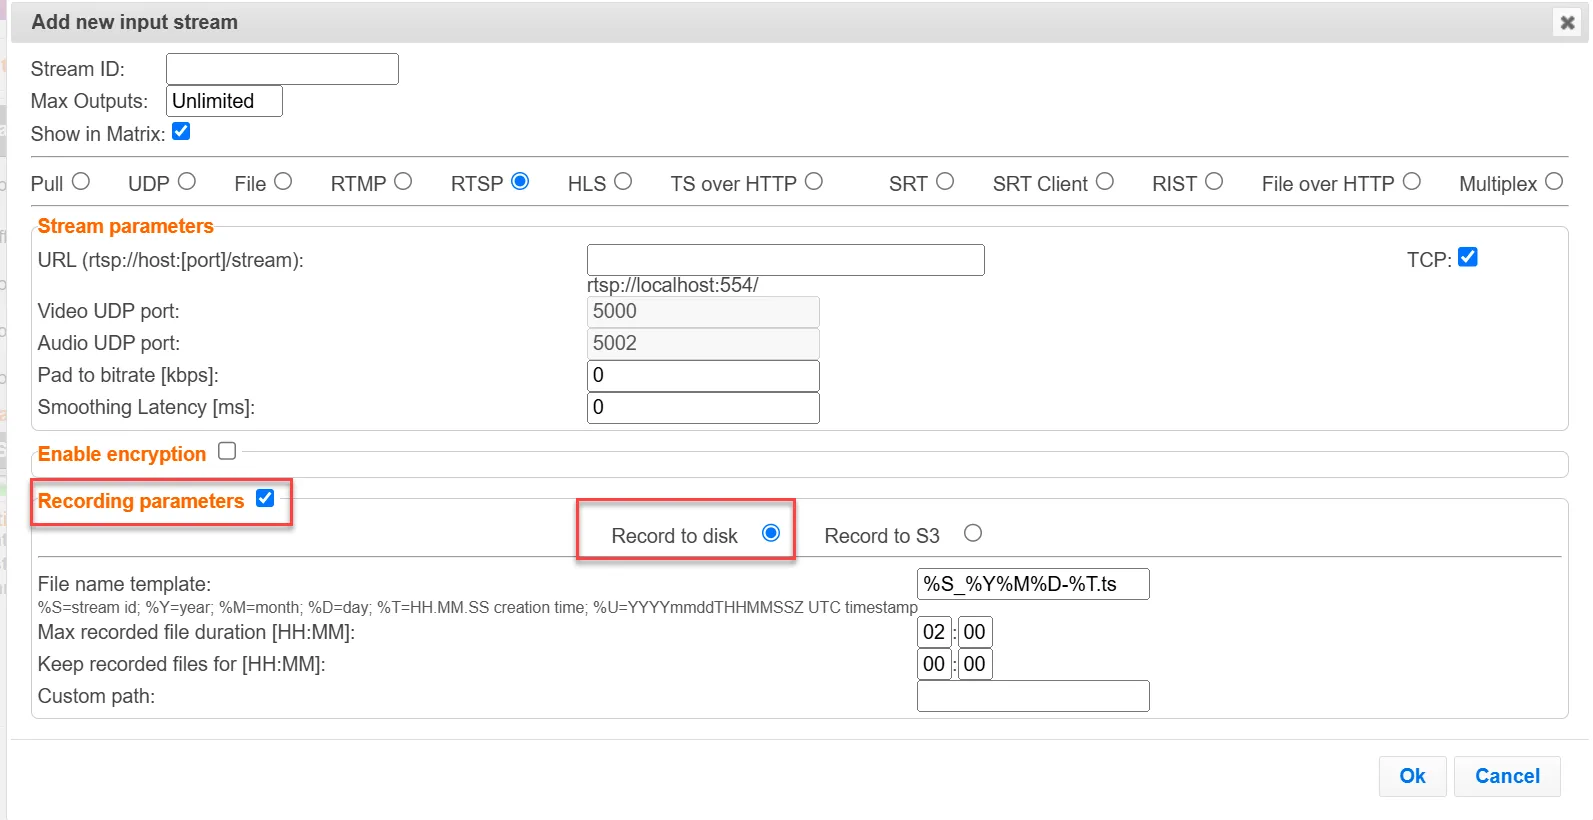The image size is (1593, 820).
Task: Select the UDP input type
Action: pos(187,181)
